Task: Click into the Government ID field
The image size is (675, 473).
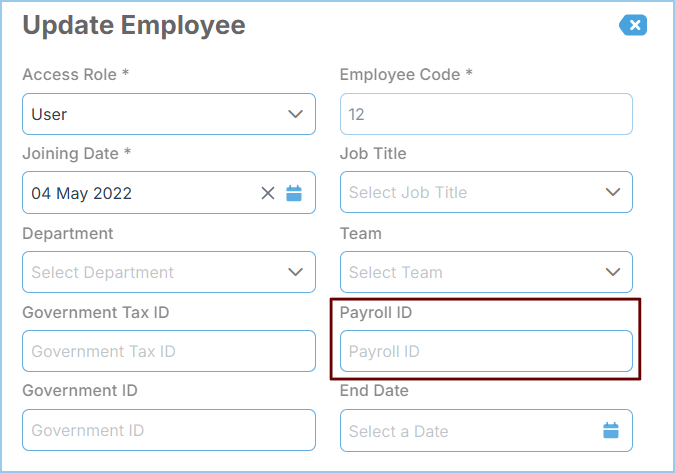Action: pyautogui.click(x=169, y=430)
